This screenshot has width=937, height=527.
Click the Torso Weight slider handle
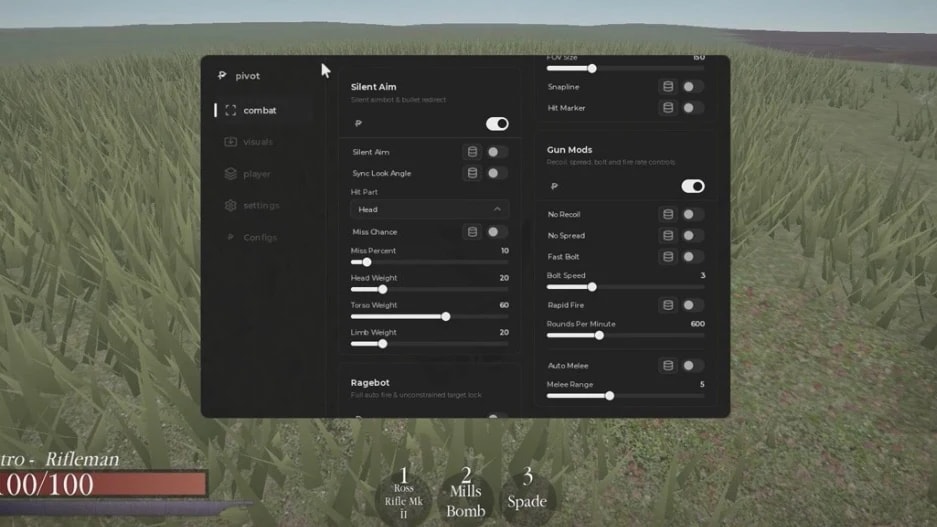446,317
